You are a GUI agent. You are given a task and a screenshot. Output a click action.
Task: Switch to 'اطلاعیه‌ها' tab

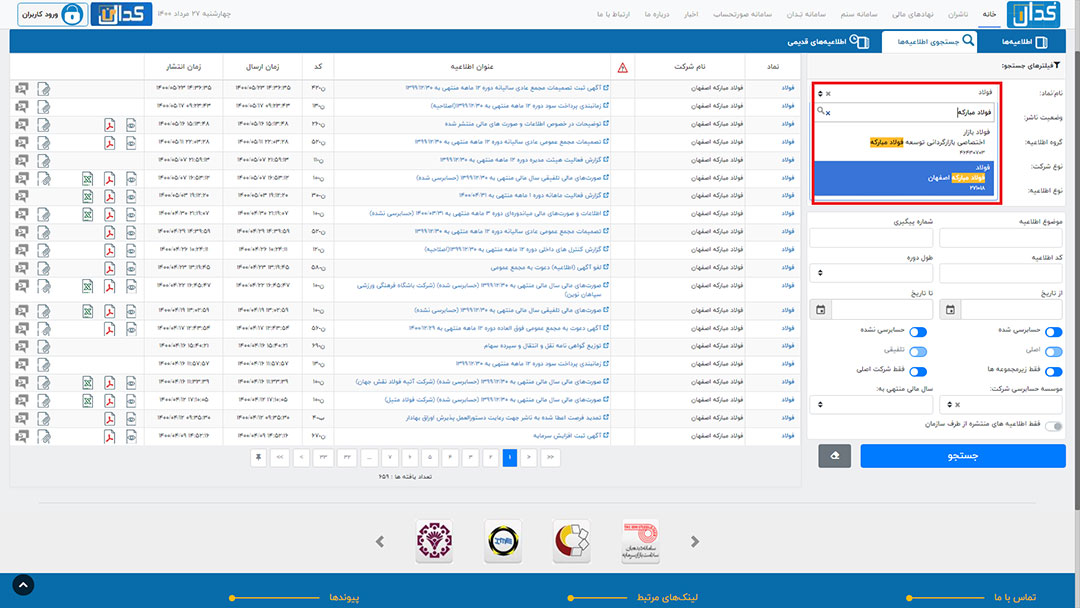[x=1024, y=42]
